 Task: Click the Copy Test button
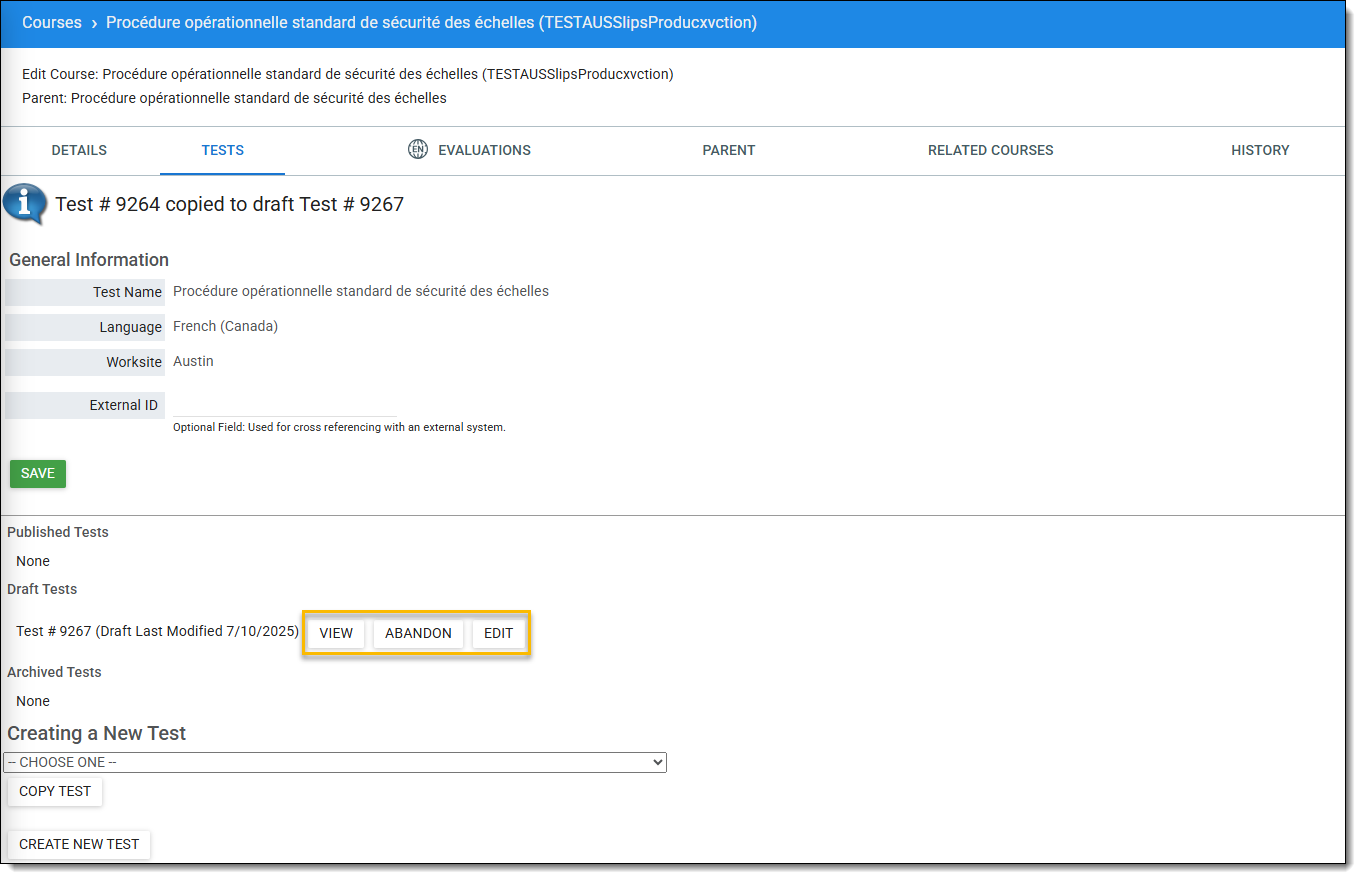click(x=55, y=791)
